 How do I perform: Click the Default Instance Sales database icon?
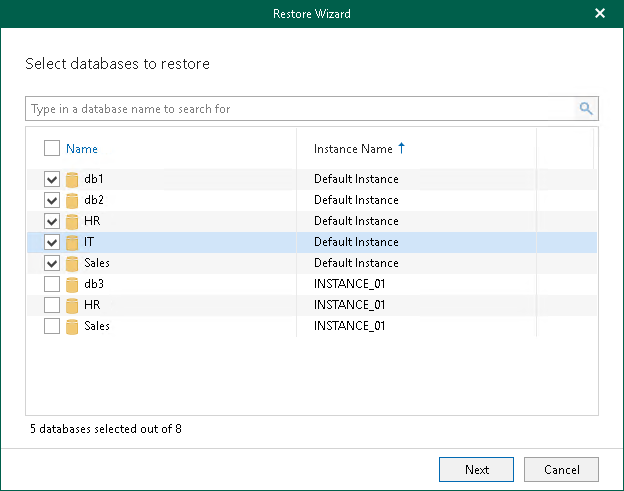pos(72,264)
